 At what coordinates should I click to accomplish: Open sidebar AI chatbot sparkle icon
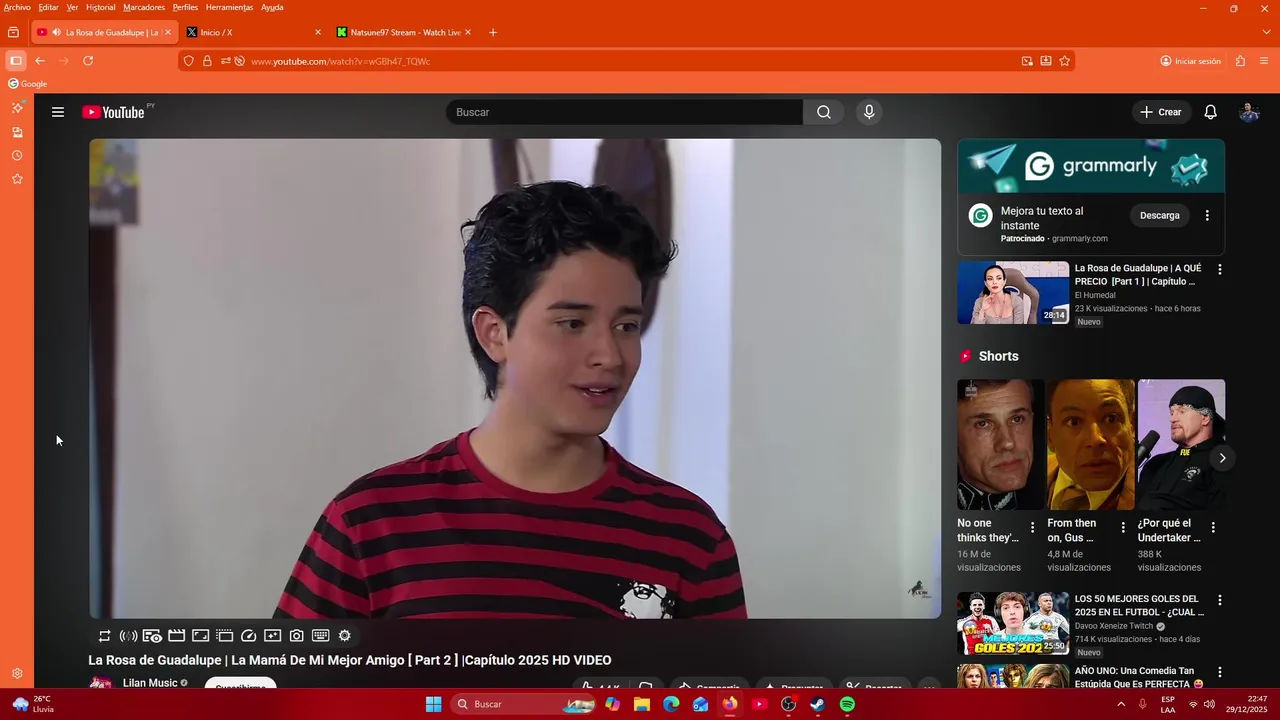(17, 107)
